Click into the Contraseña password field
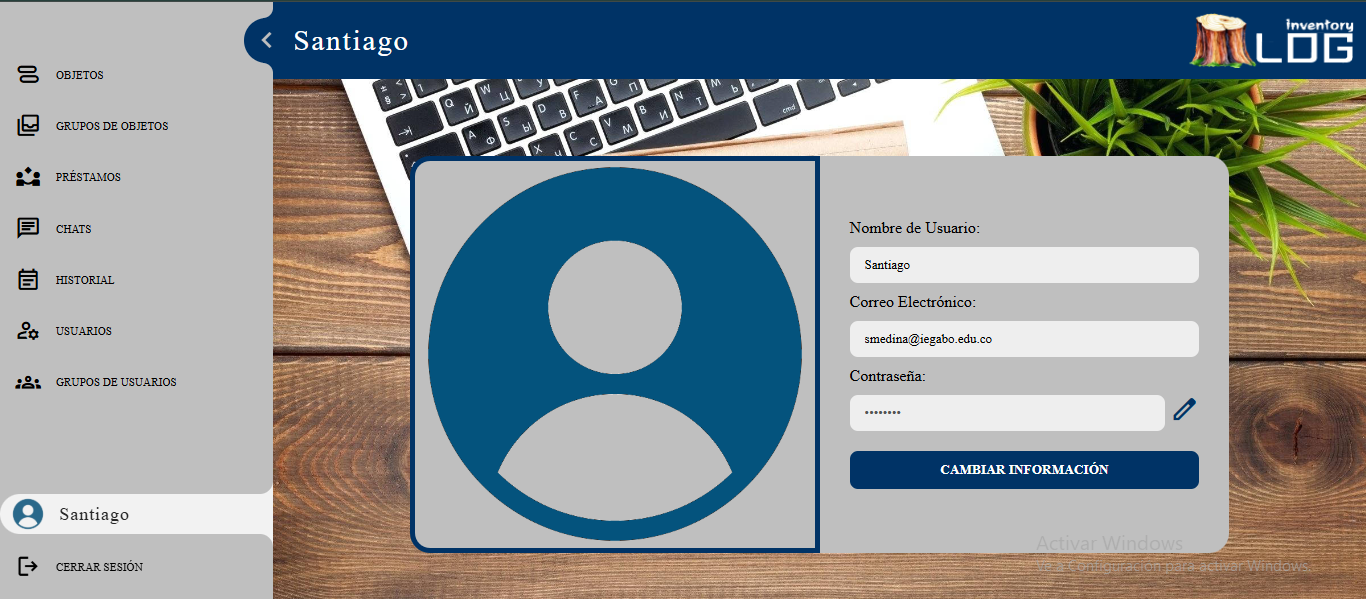This screenshot has width=1366, height=599. coord(1006,413)
